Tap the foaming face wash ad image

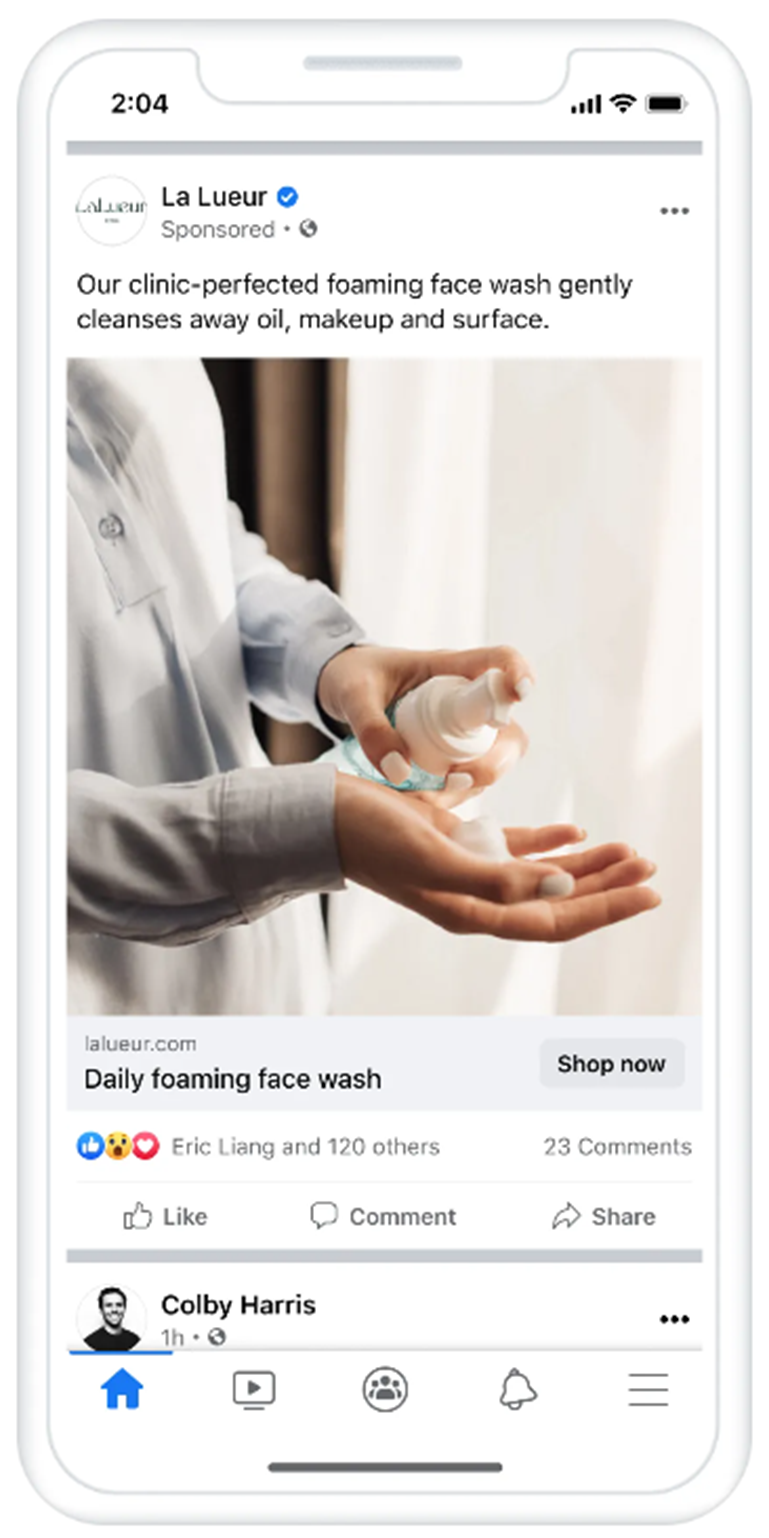[x=384, y=687]
